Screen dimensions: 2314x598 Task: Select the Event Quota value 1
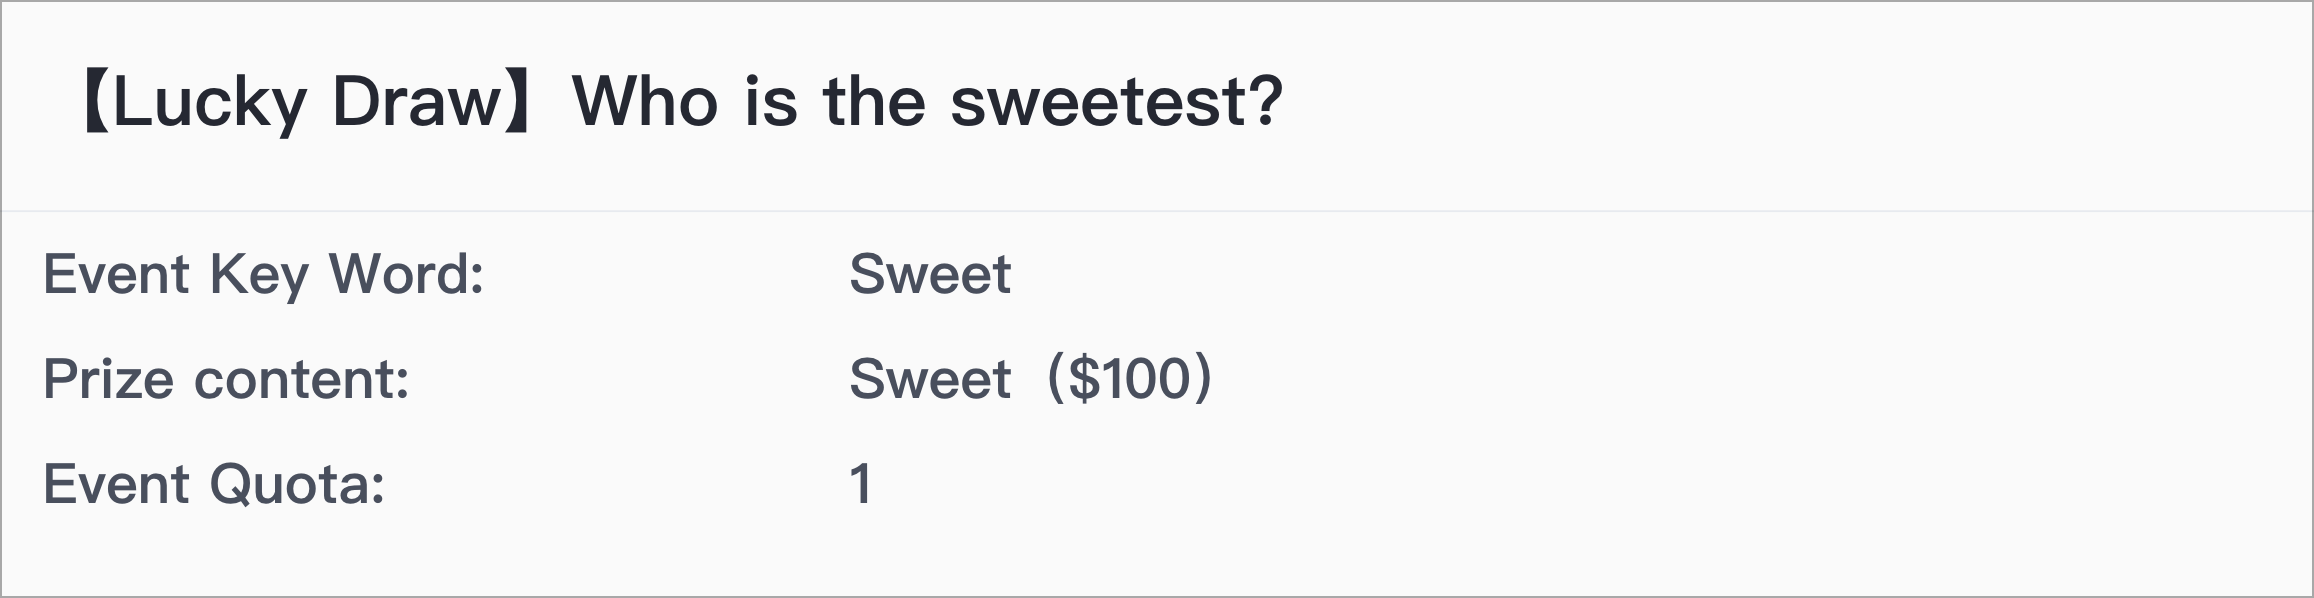click(861, 484)
